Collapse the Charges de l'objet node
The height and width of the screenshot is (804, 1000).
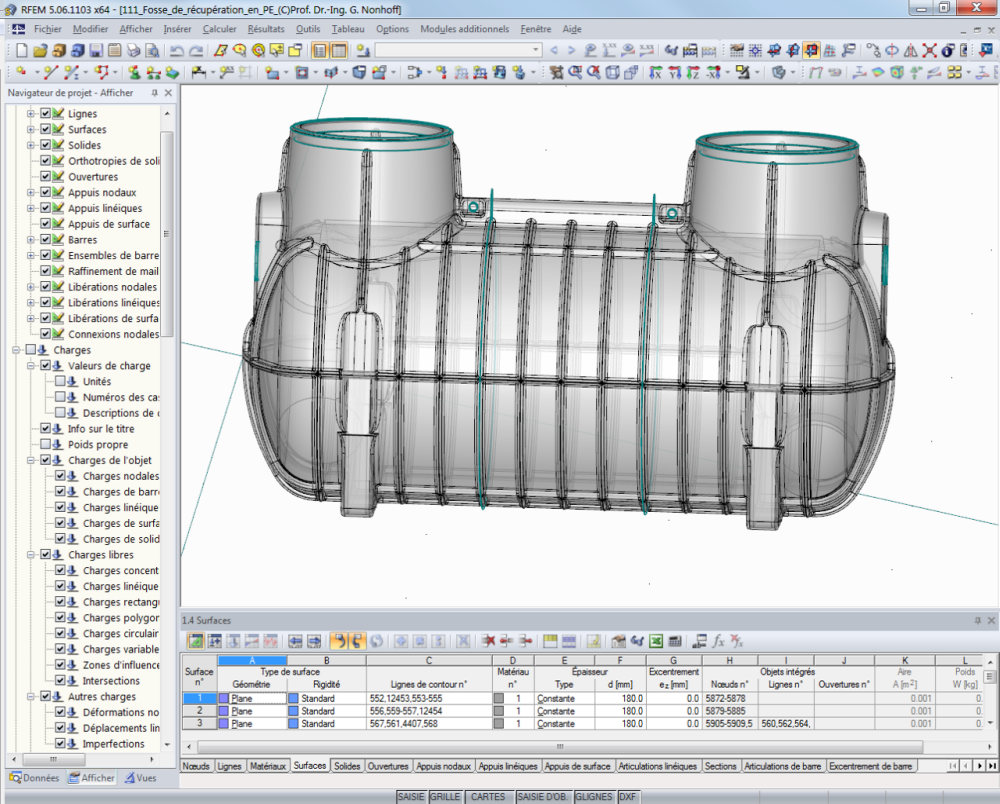[x=31, y=460]
